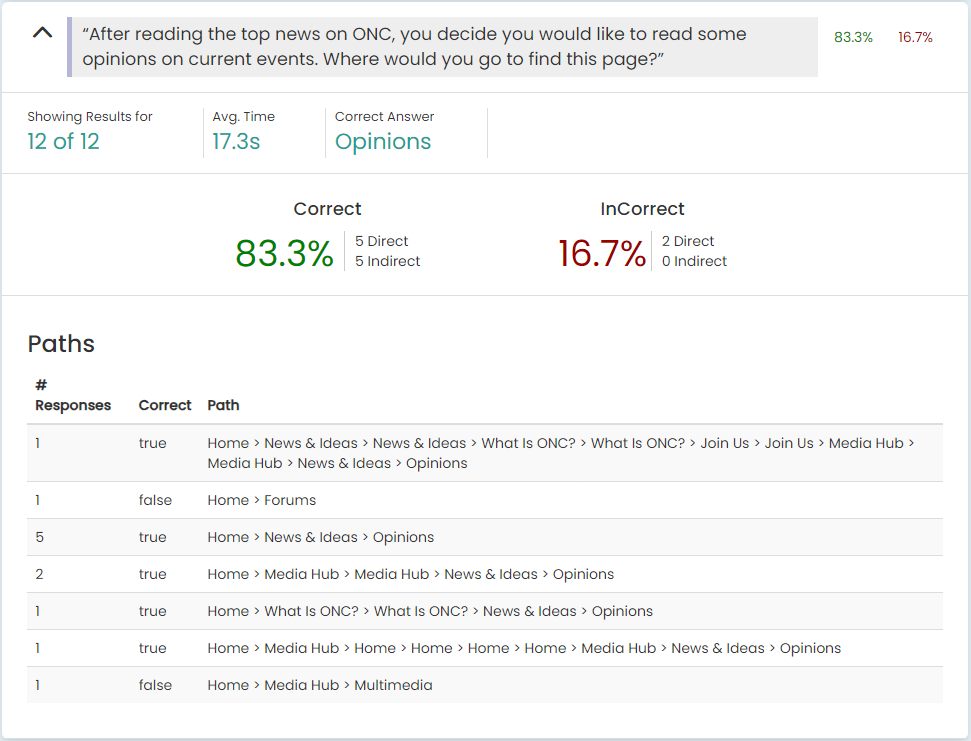Click the task question text about ONC opinions
The image size is (971, 741).
[x=414, y=46]
